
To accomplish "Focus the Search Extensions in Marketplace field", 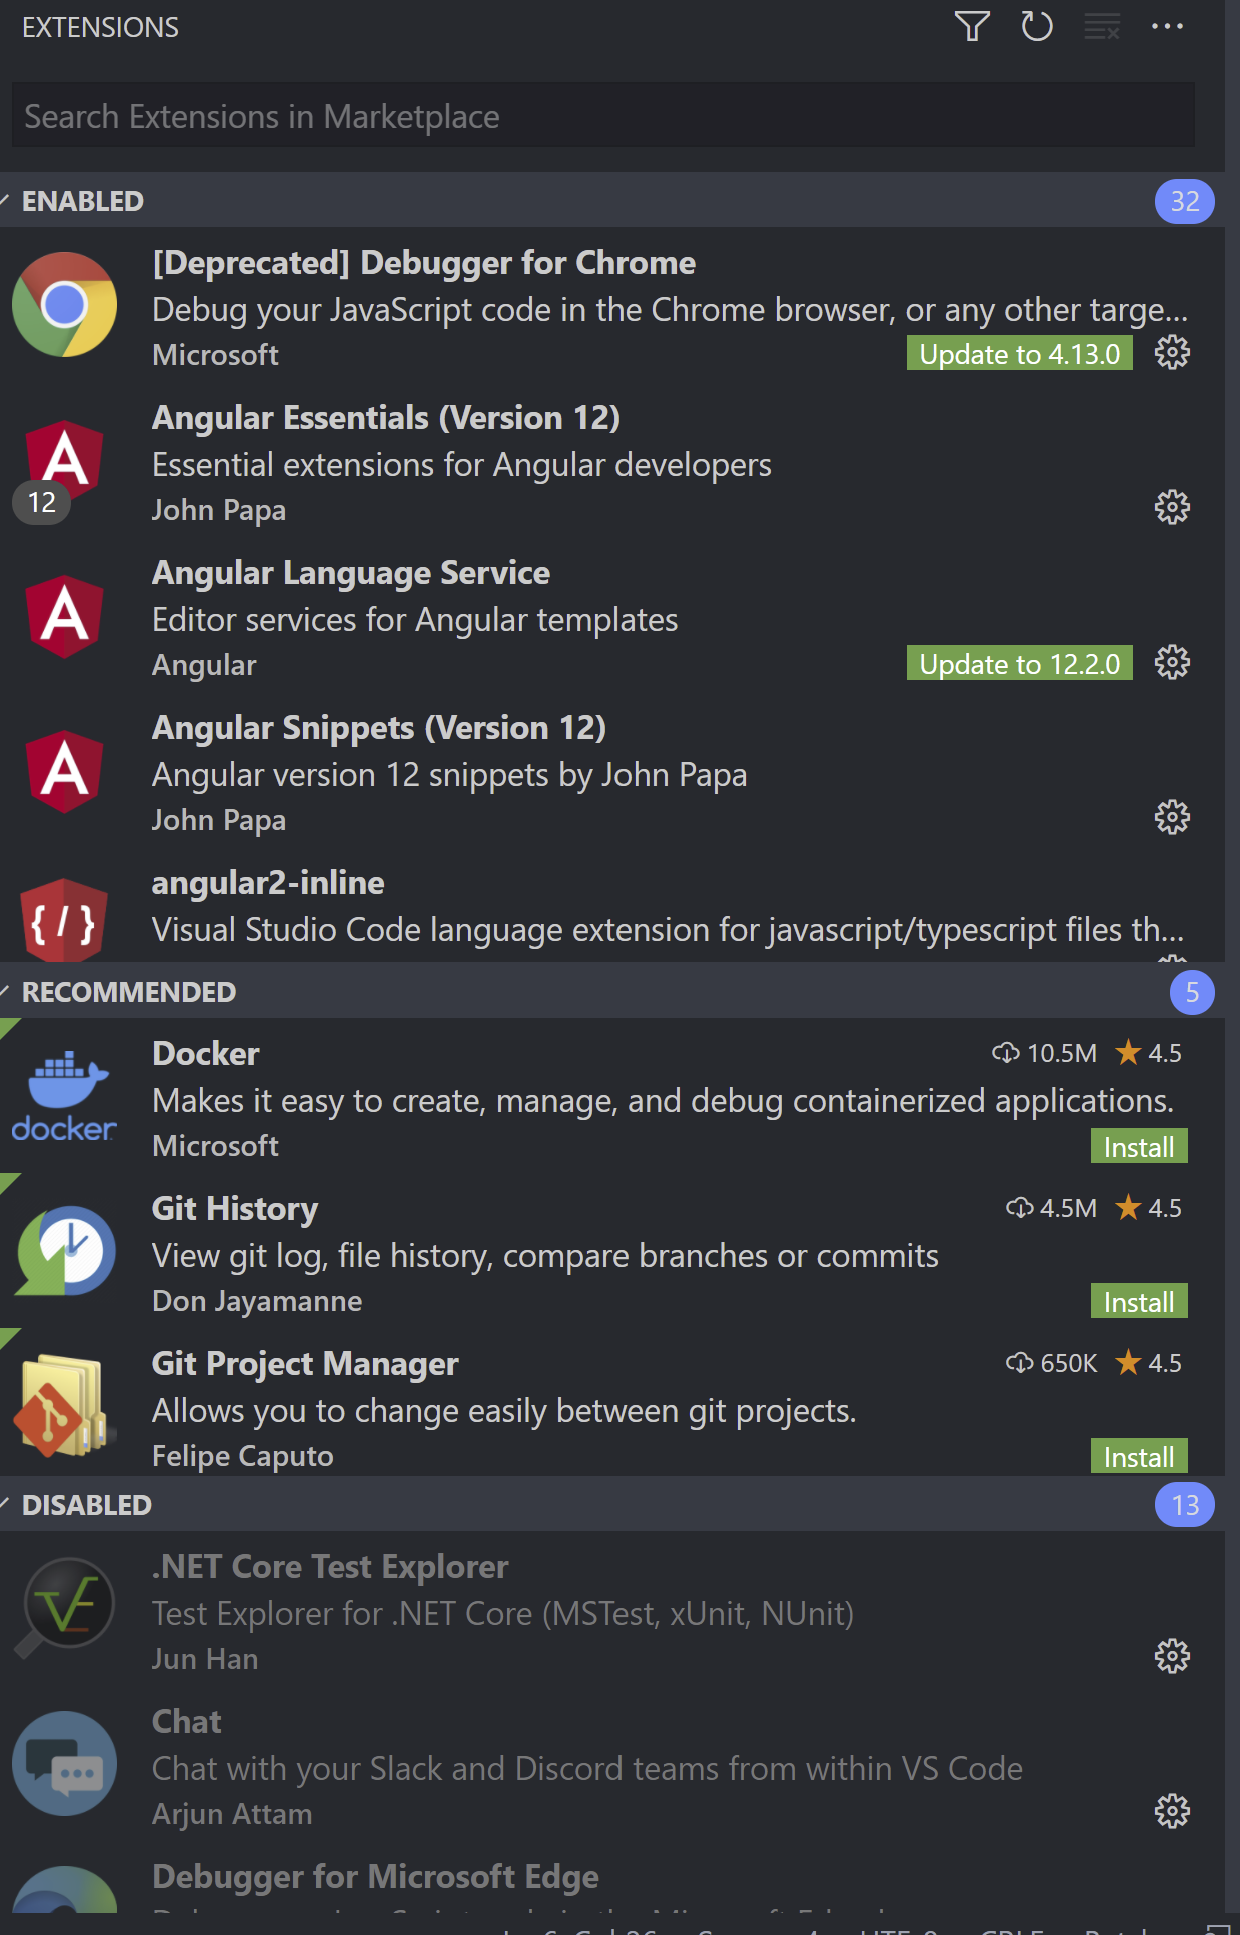I will [x=603, y=116].
